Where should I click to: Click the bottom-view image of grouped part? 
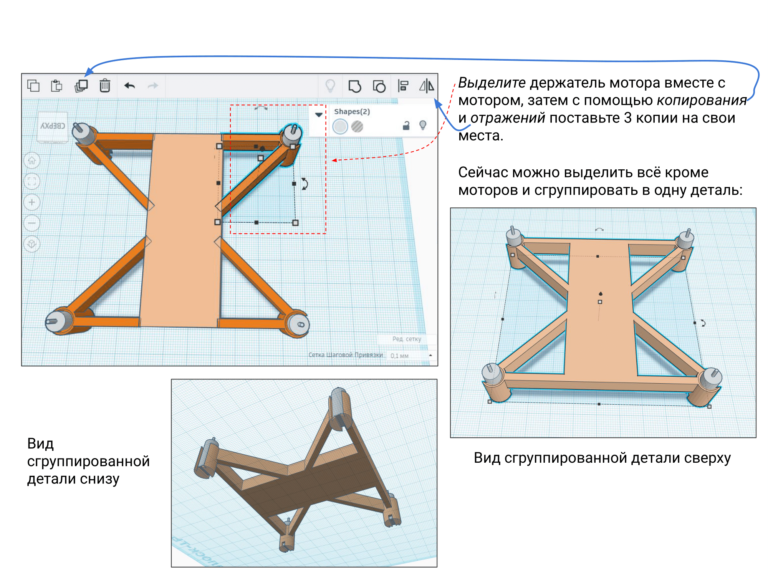304,473
